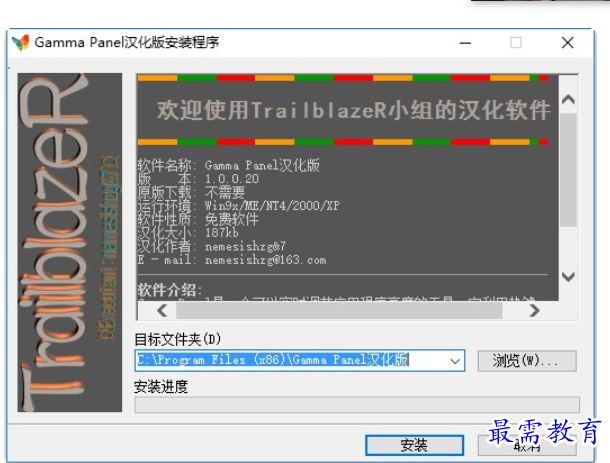
Task: Click the info text horizontal scrollbar left arrow
Action: [162, 310]
